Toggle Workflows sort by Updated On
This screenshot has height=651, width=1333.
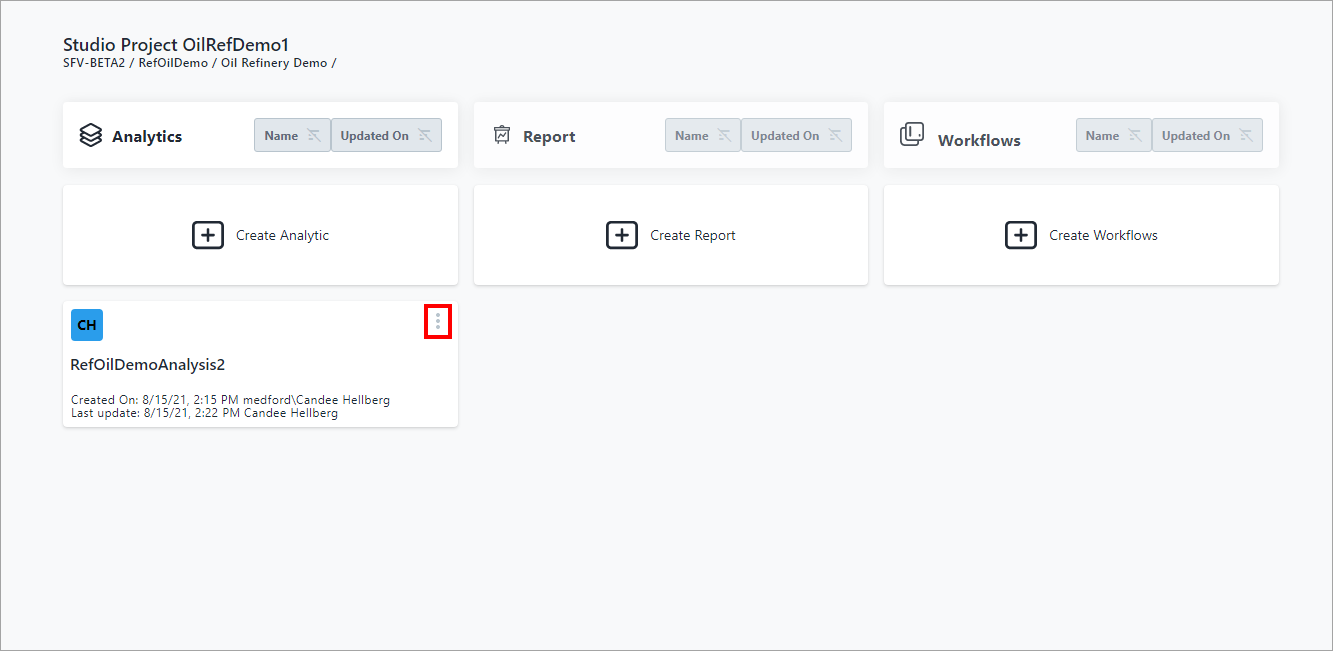click(1207, 136)
